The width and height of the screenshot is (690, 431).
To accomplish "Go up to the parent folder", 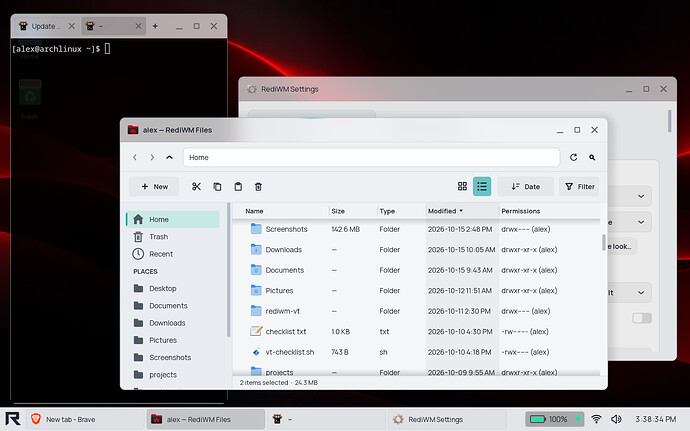I will click(169, 157).
